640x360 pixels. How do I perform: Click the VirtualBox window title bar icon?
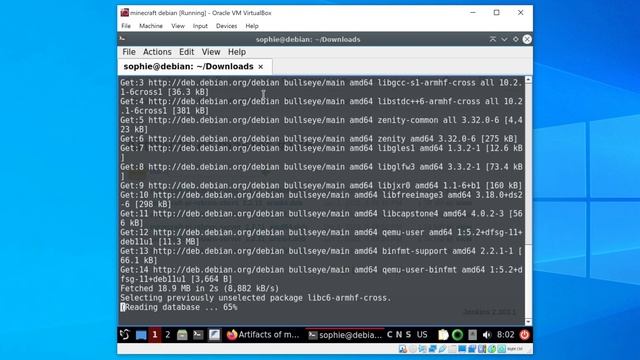(124, 13)
